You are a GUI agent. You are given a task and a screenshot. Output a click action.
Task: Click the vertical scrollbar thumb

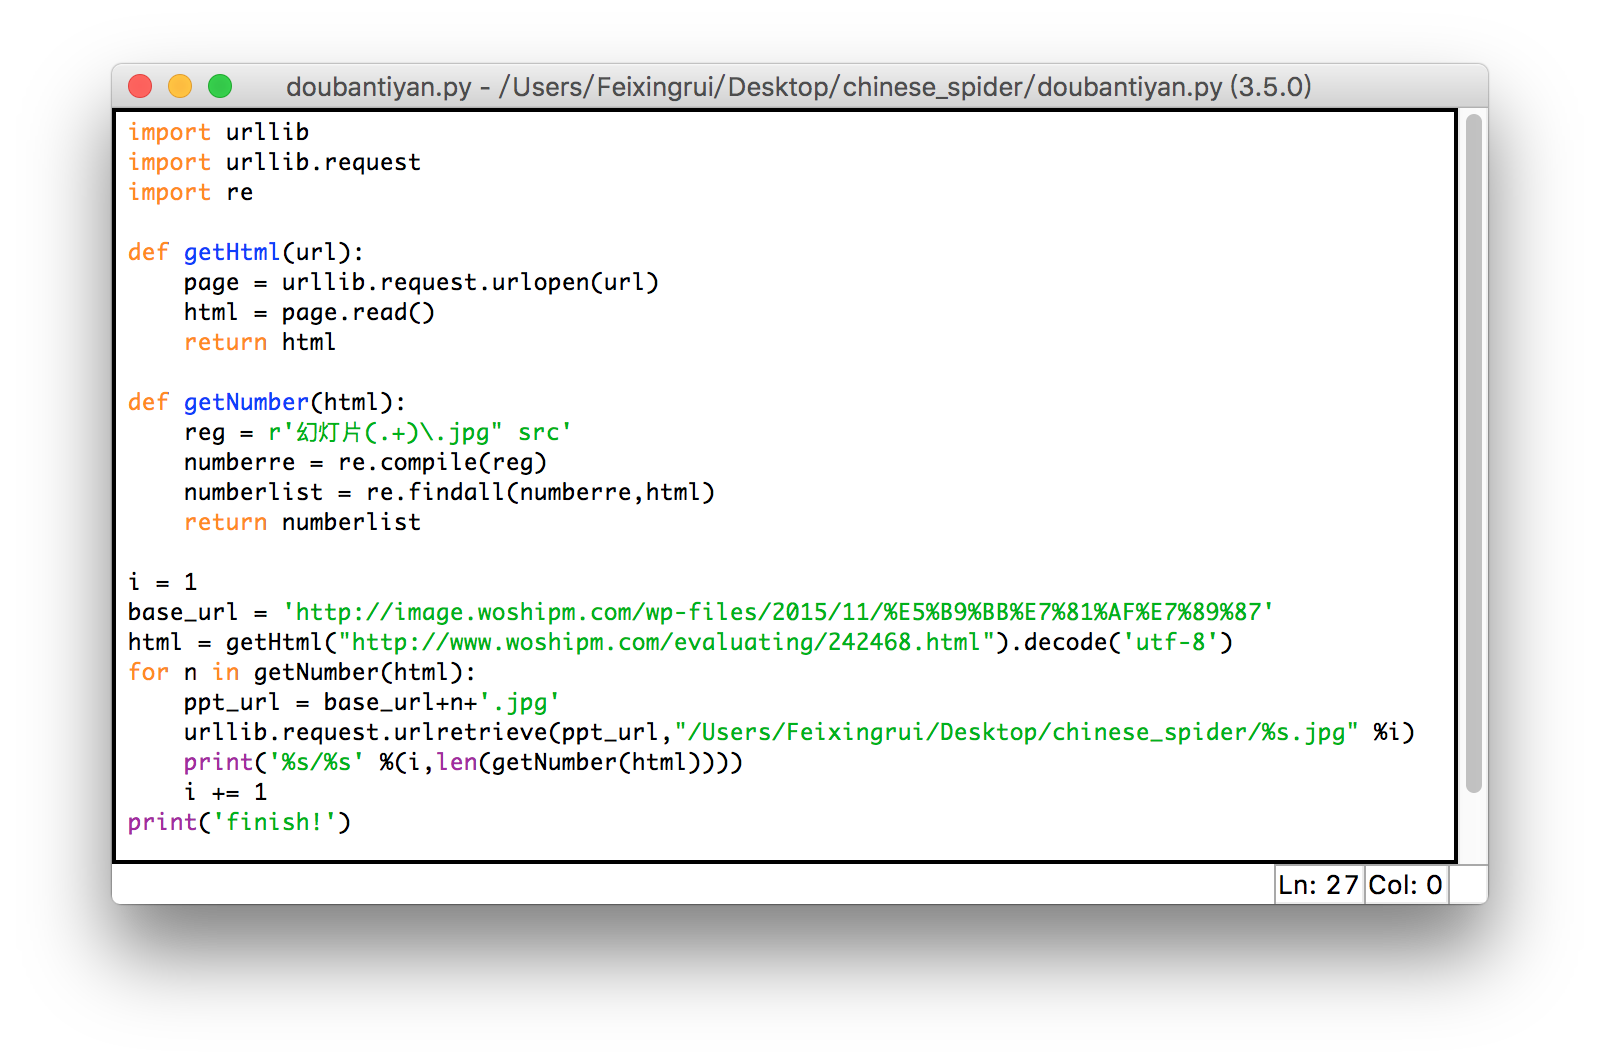(1473, 454)
